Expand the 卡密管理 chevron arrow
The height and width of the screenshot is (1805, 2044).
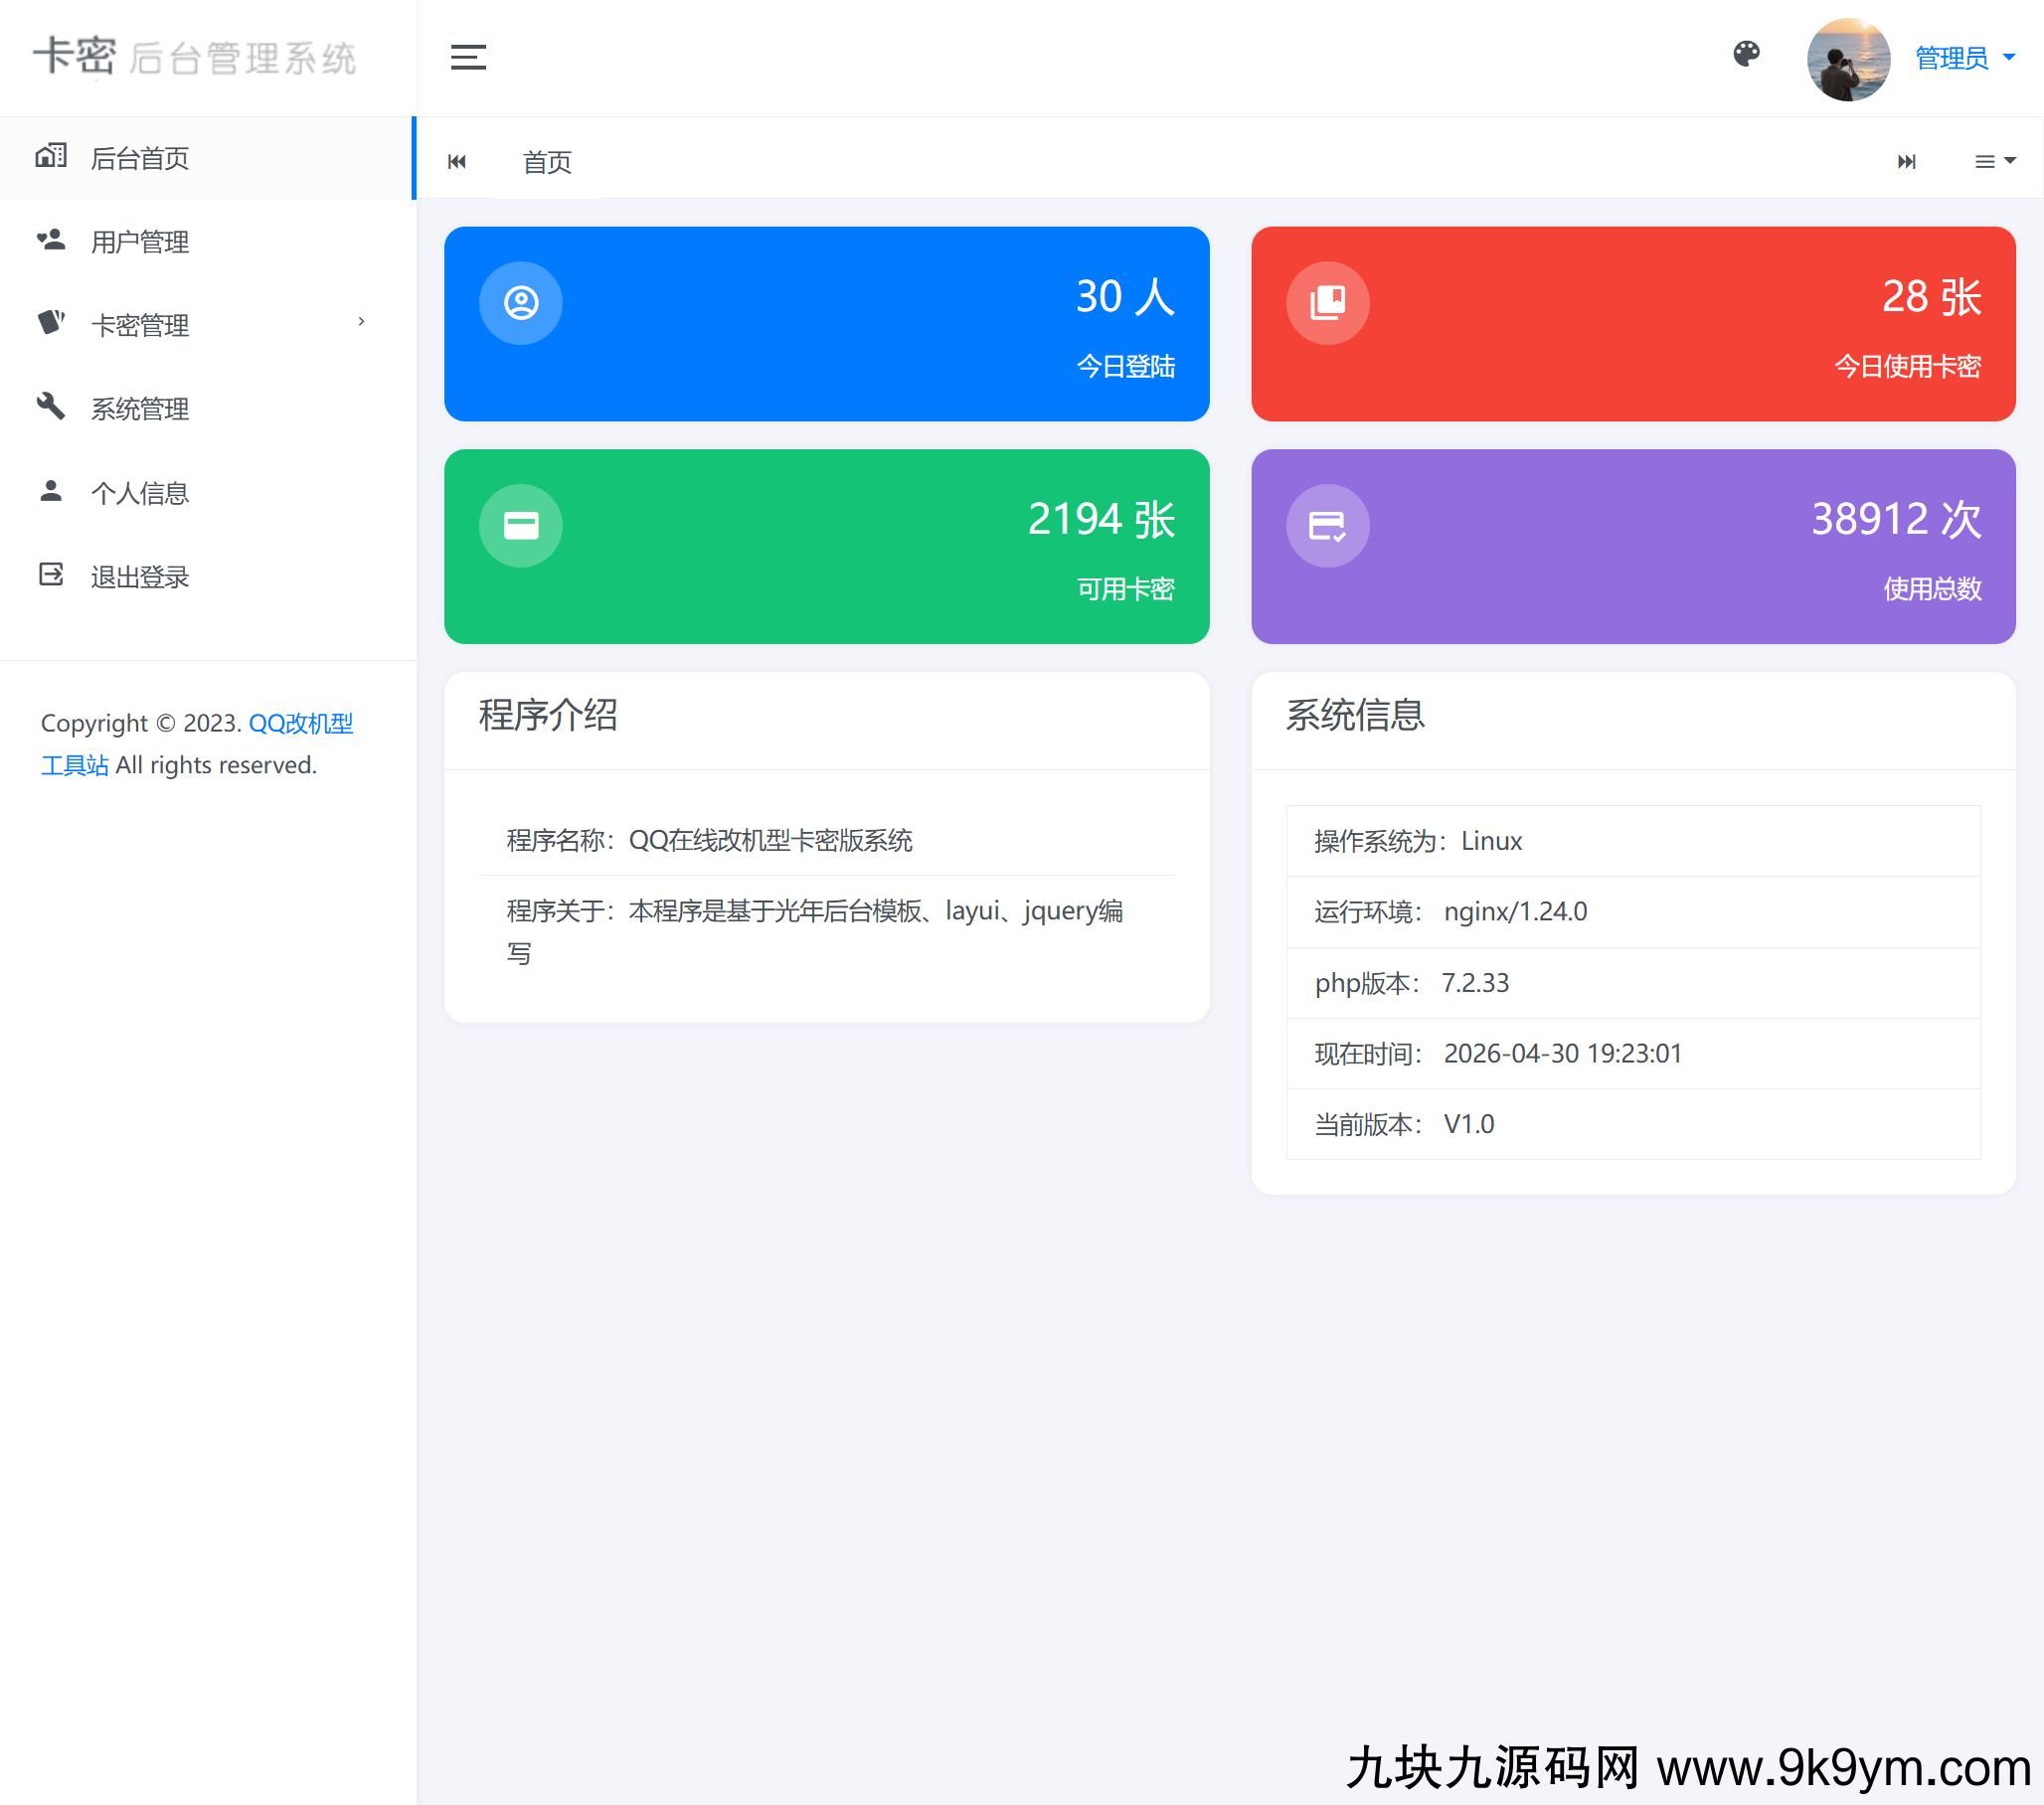tap(361, 321)
